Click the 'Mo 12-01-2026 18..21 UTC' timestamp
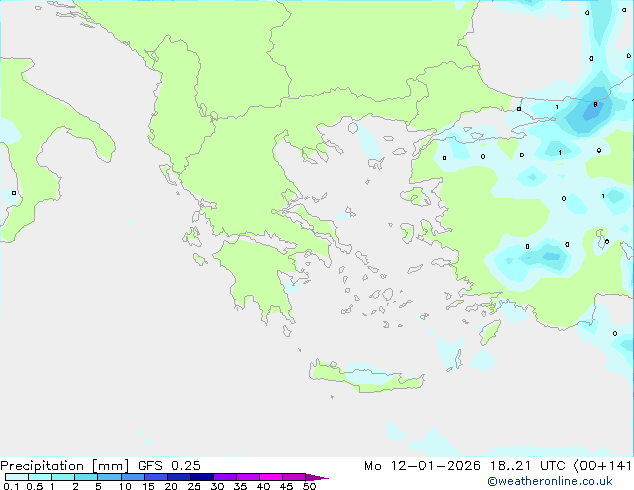This screenshot has height=490, width=634. point(465,466)
